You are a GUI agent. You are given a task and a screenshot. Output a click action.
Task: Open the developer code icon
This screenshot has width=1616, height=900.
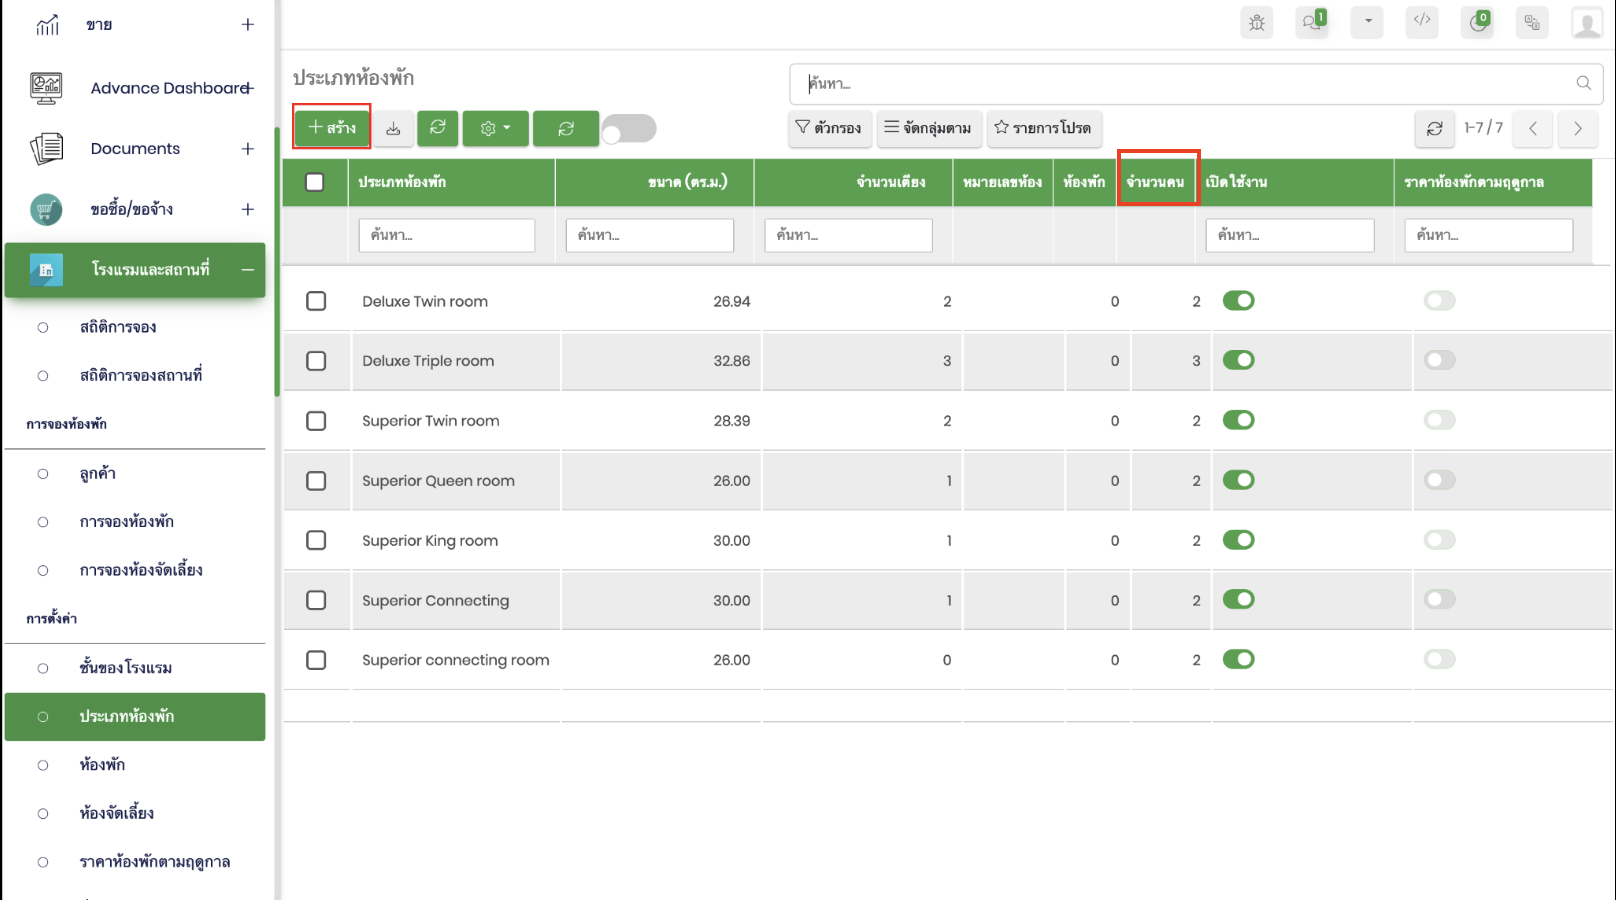(1422, 21)
